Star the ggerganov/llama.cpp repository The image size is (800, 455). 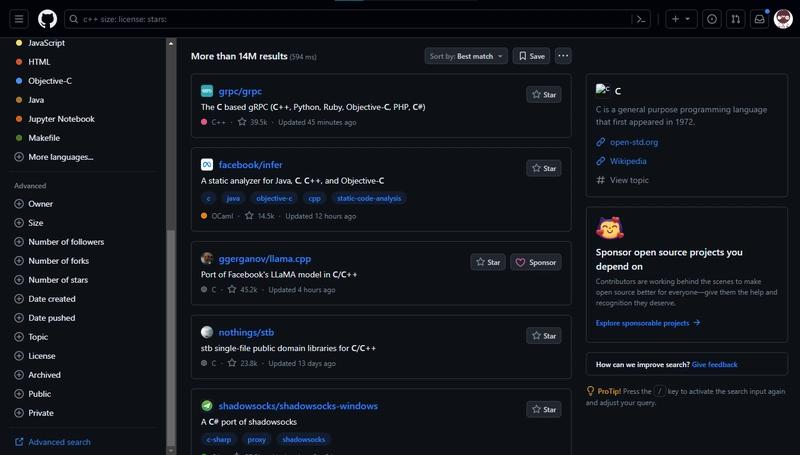(488, 262)
